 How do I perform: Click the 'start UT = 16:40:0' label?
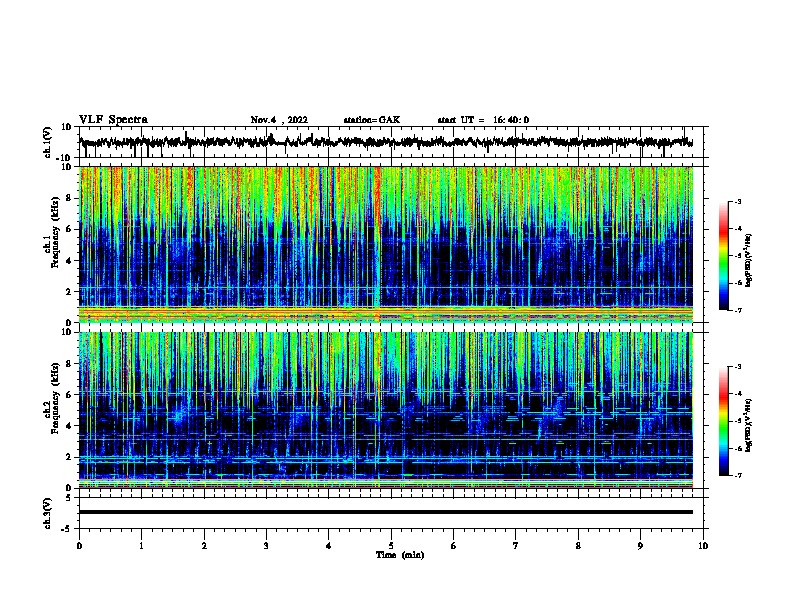click(483, 120)
